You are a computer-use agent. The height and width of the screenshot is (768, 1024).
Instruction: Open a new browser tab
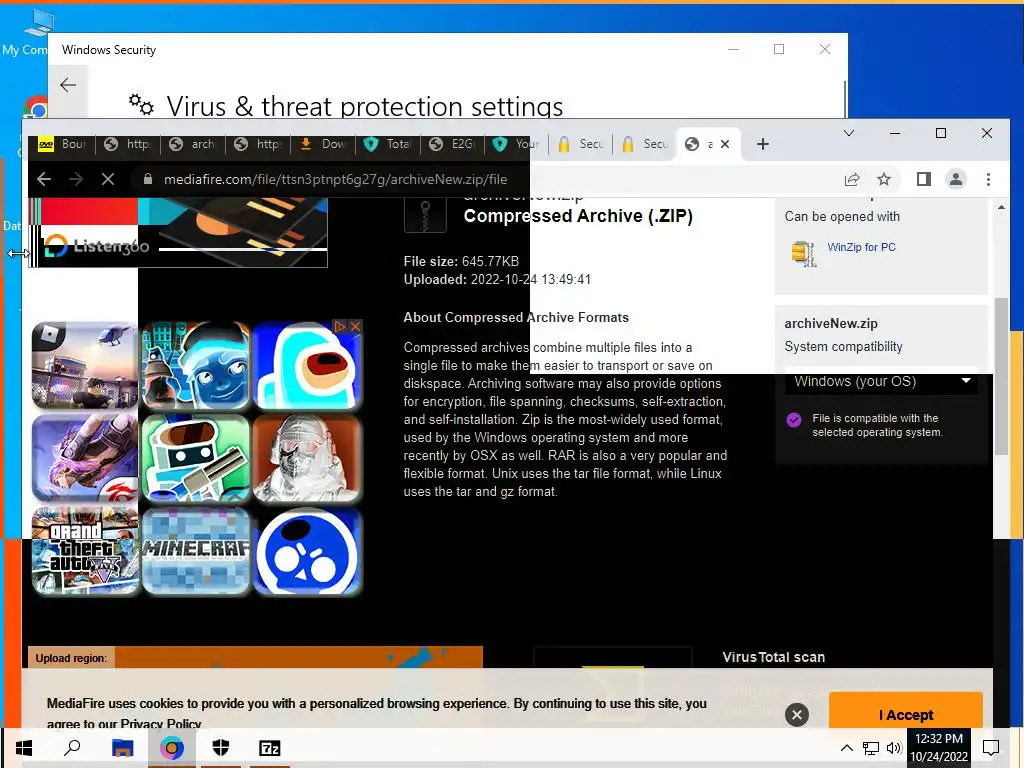(763, 144)
